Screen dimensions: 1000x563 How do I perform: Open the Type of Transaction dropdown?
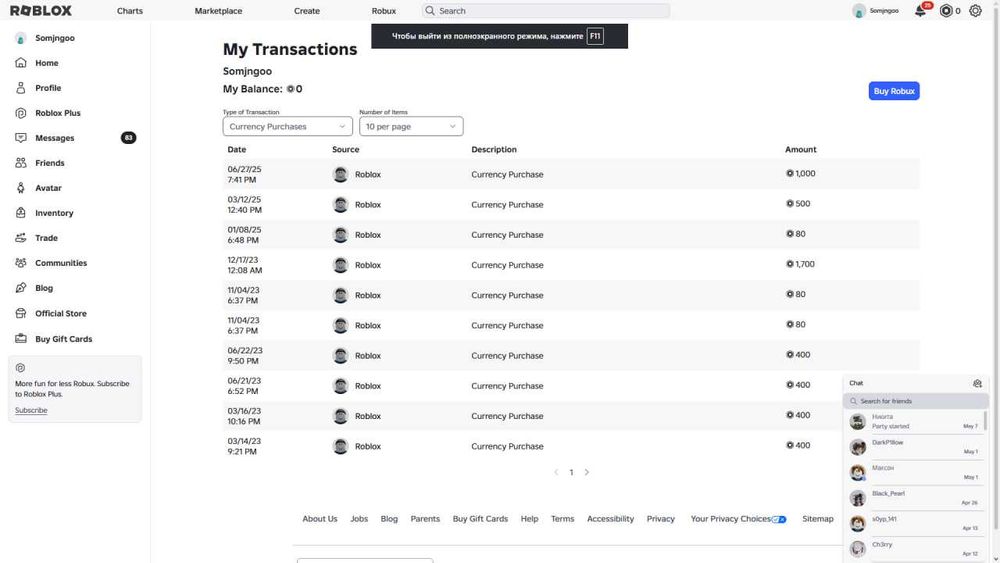(288, 126)
